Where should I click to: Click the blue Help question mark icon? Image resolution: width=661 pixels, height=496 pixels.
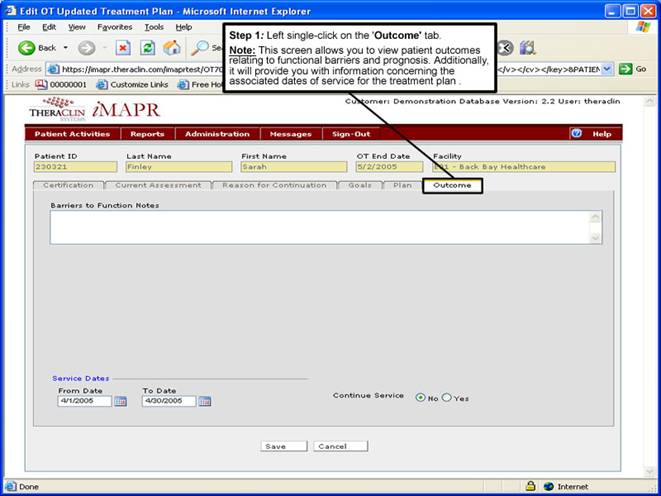(576, 133)
